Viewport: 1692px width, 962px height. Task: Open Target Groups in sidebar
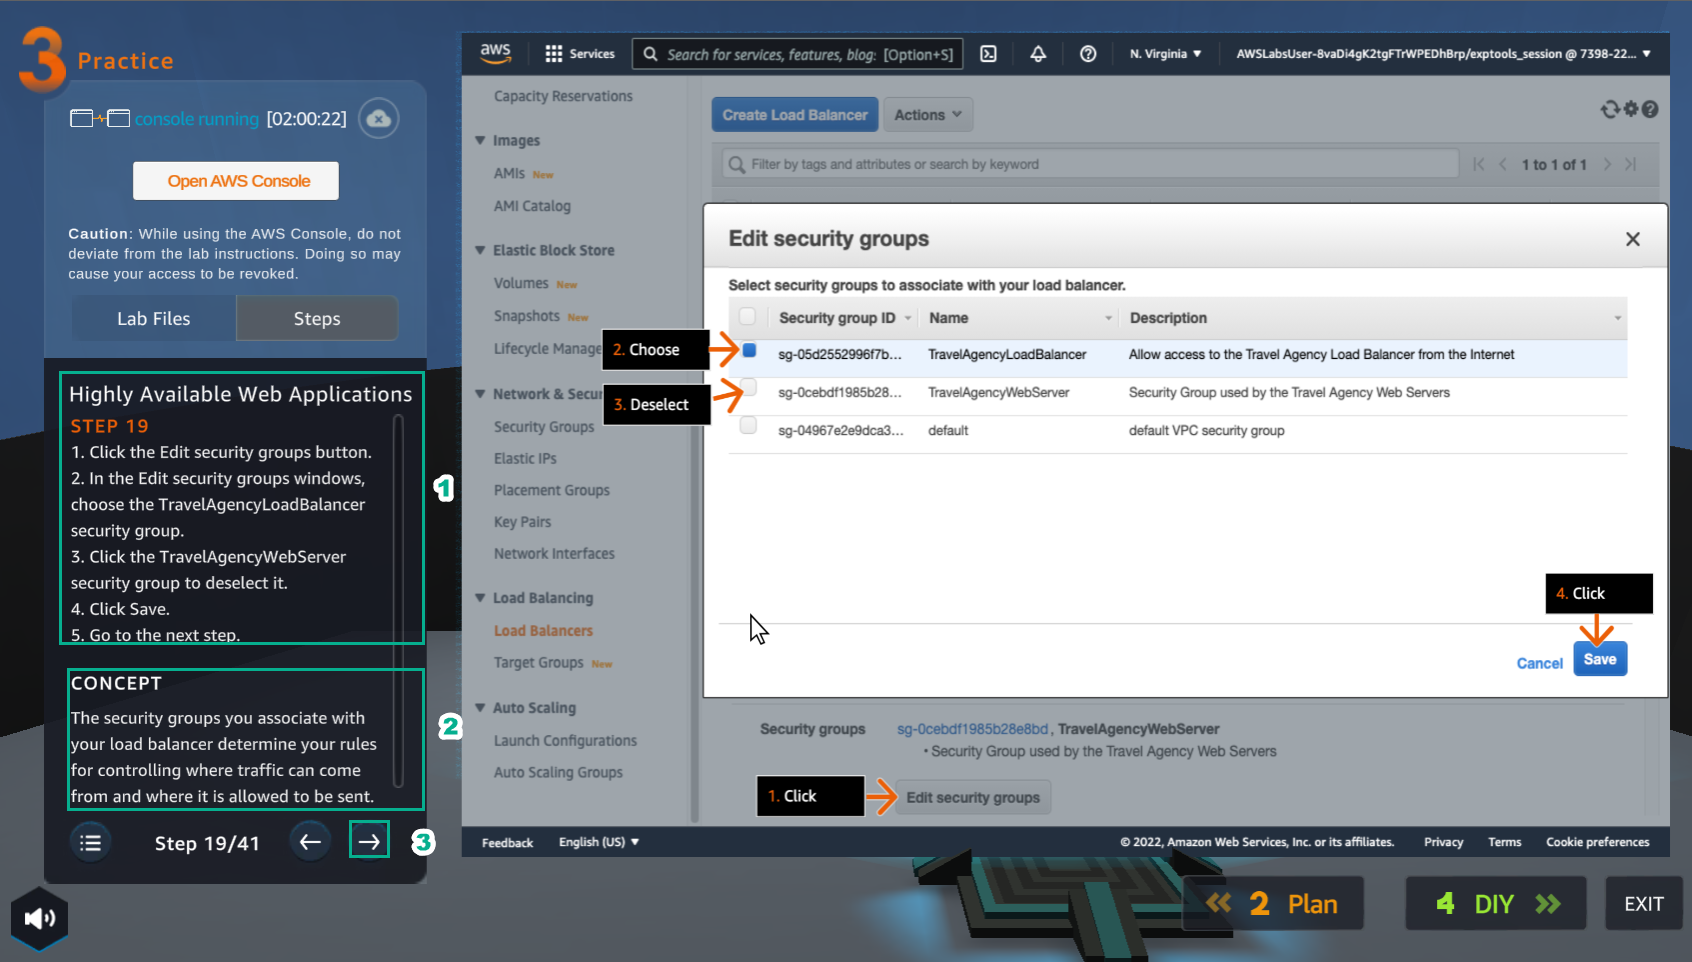[x=538, y=662]
